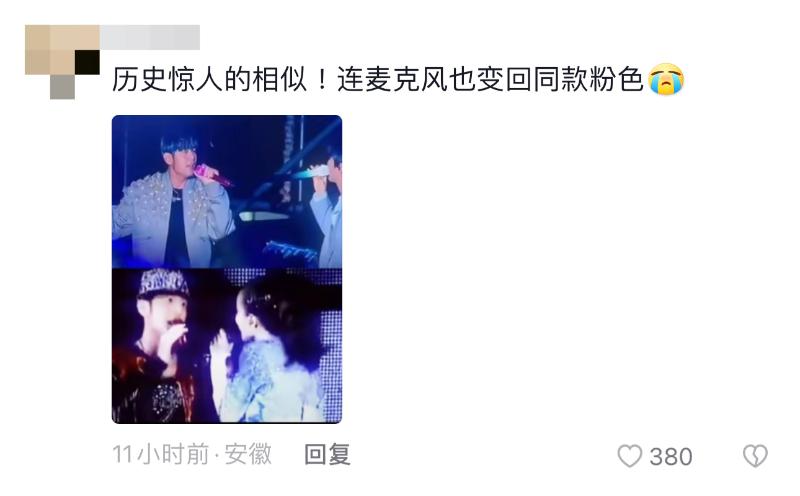
Task: Tap the broken heart dislike icon
Action: 755,456
